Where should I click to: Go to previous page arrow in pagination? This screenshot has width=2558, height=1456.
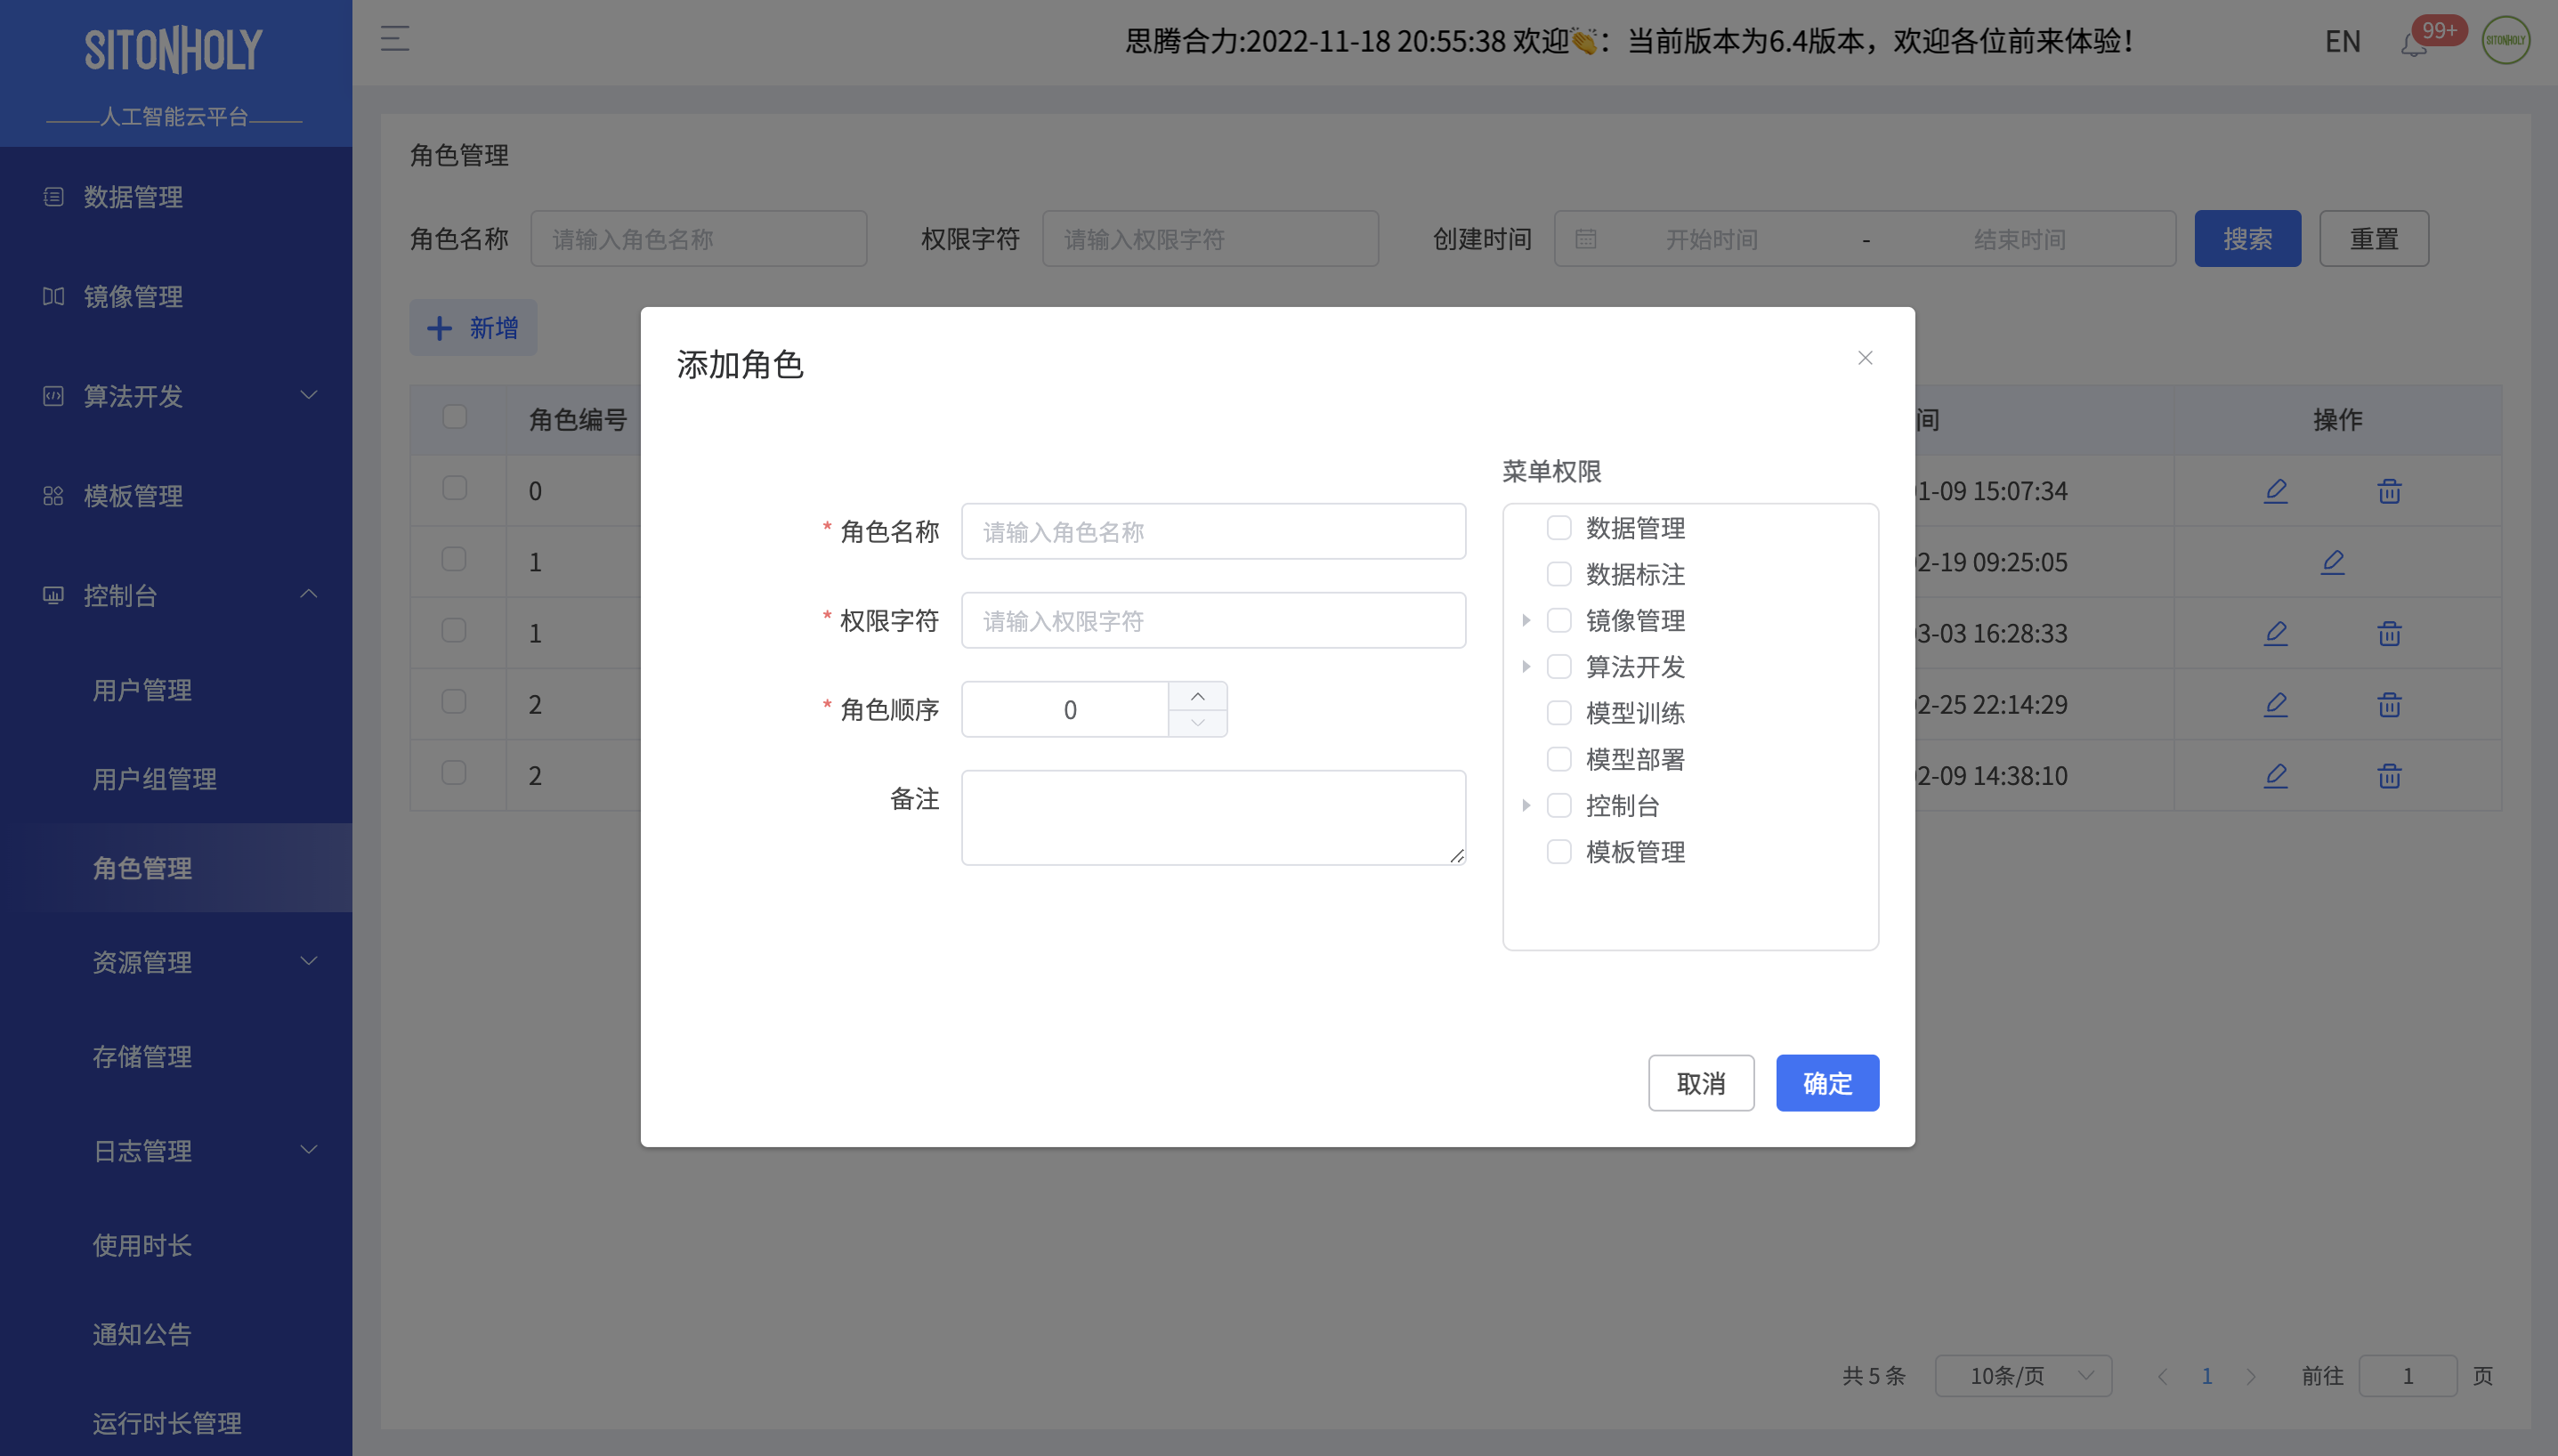pyautogui.click(x=2163, y=1376)
